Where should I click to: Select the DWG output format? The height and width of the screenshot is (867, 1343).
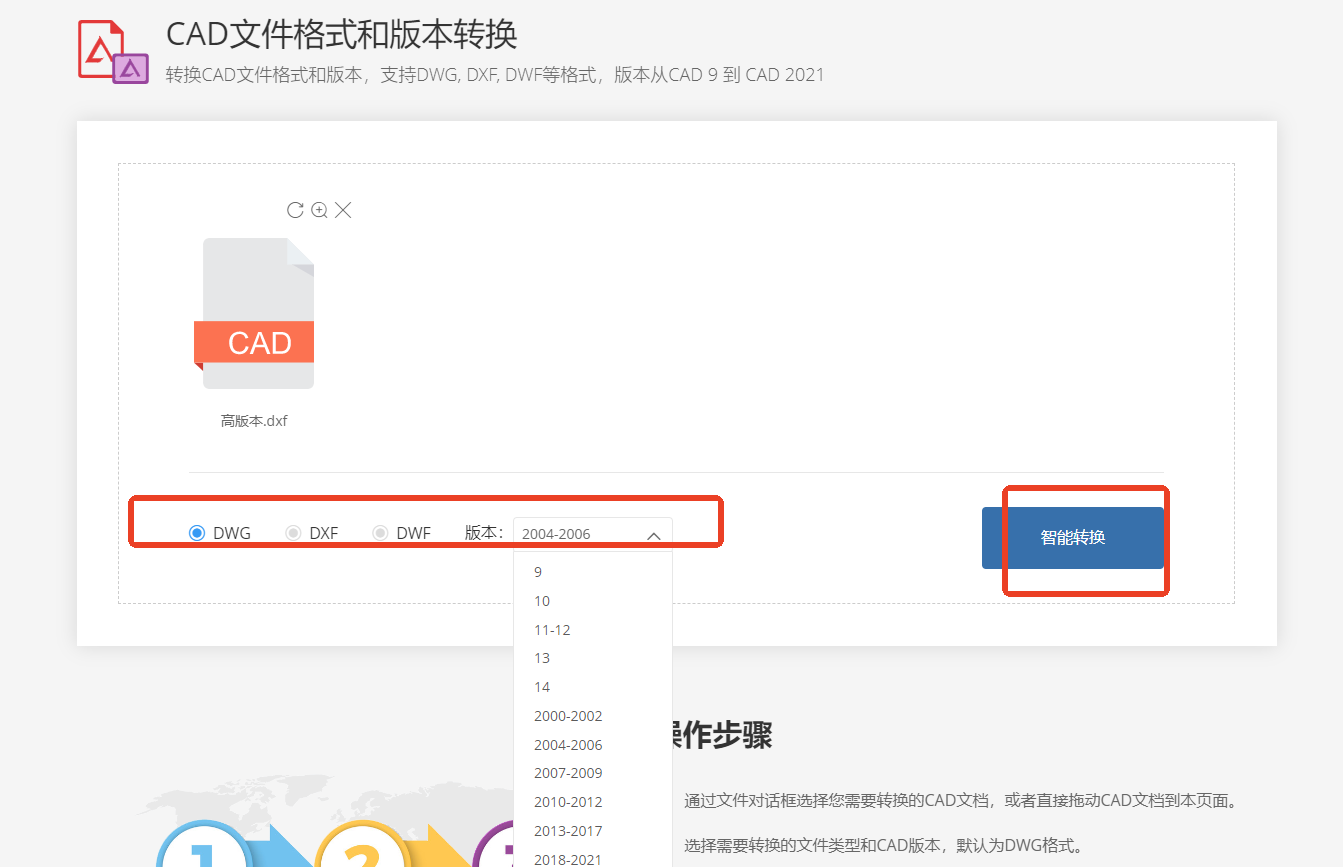(196, 532)
